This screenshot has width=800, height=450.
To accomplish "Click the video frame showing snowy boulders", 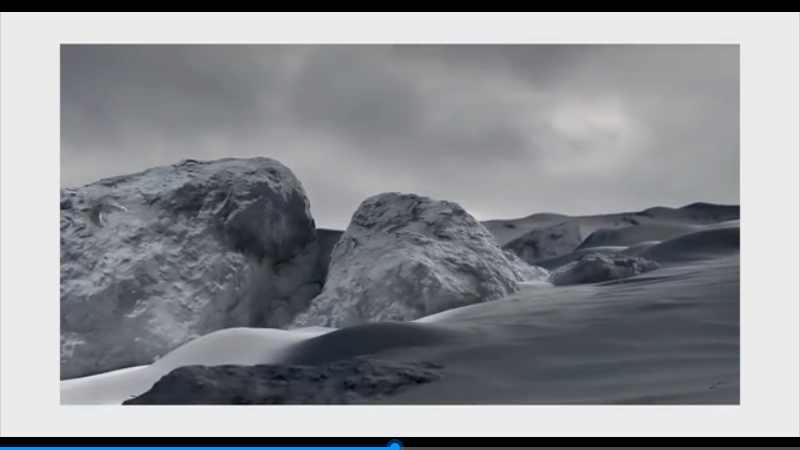I will coord(399,224).
